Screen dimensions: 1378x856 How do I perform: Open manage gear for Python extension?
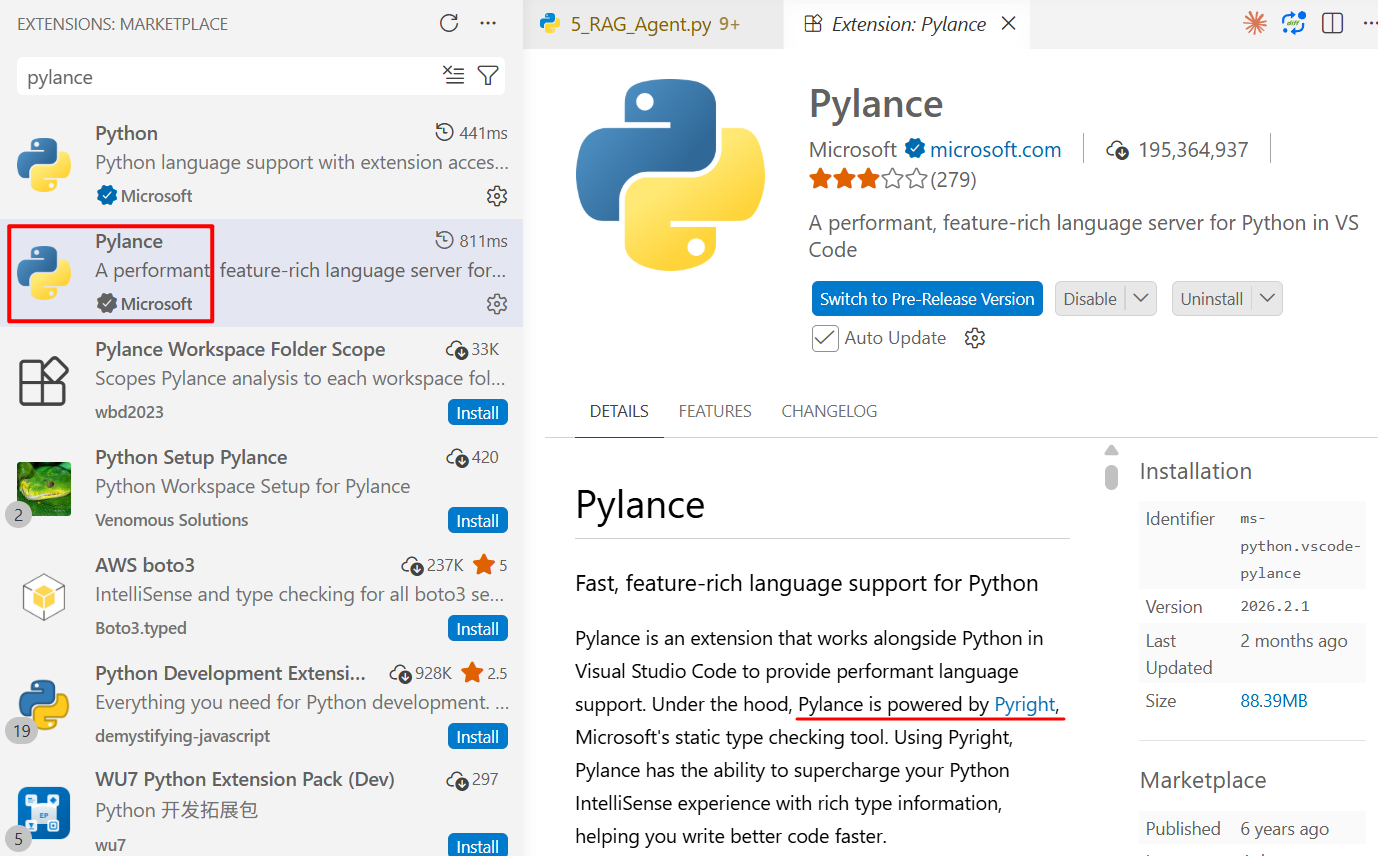pyautogui.click(x=497, y=196)
